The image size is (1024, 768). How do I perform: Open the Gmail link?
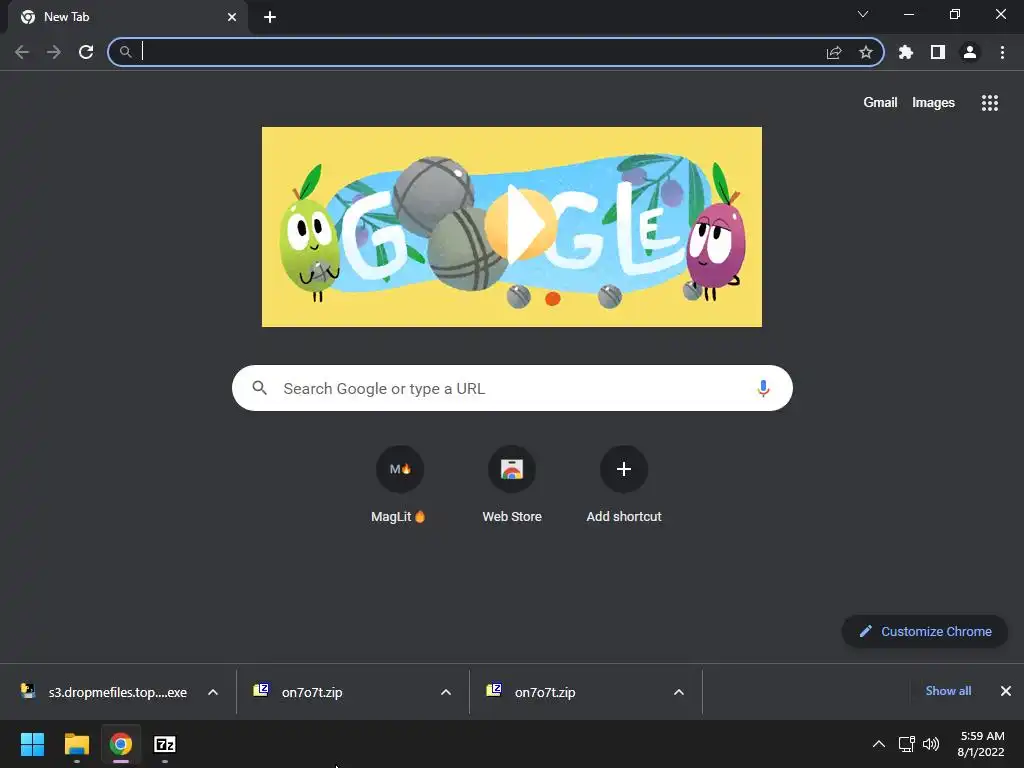(x=880, y=103)
